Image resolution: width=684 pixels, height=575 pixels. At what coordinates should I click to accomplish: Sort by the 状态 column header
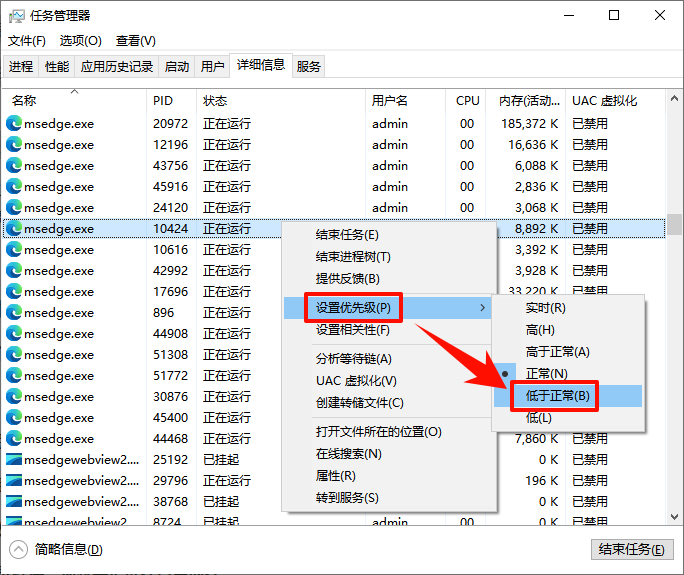[x=281, y=101]
